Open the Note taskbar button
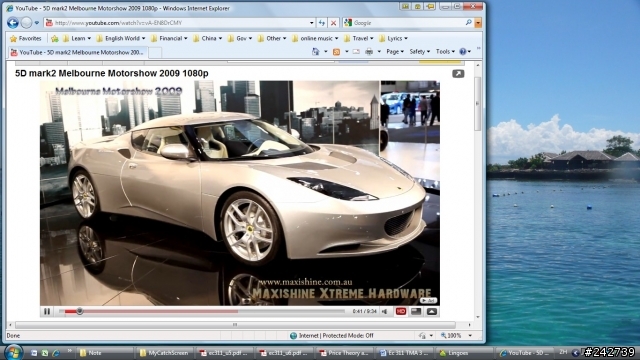The width and height of the screenshot is (640, 360). [105, 353]
